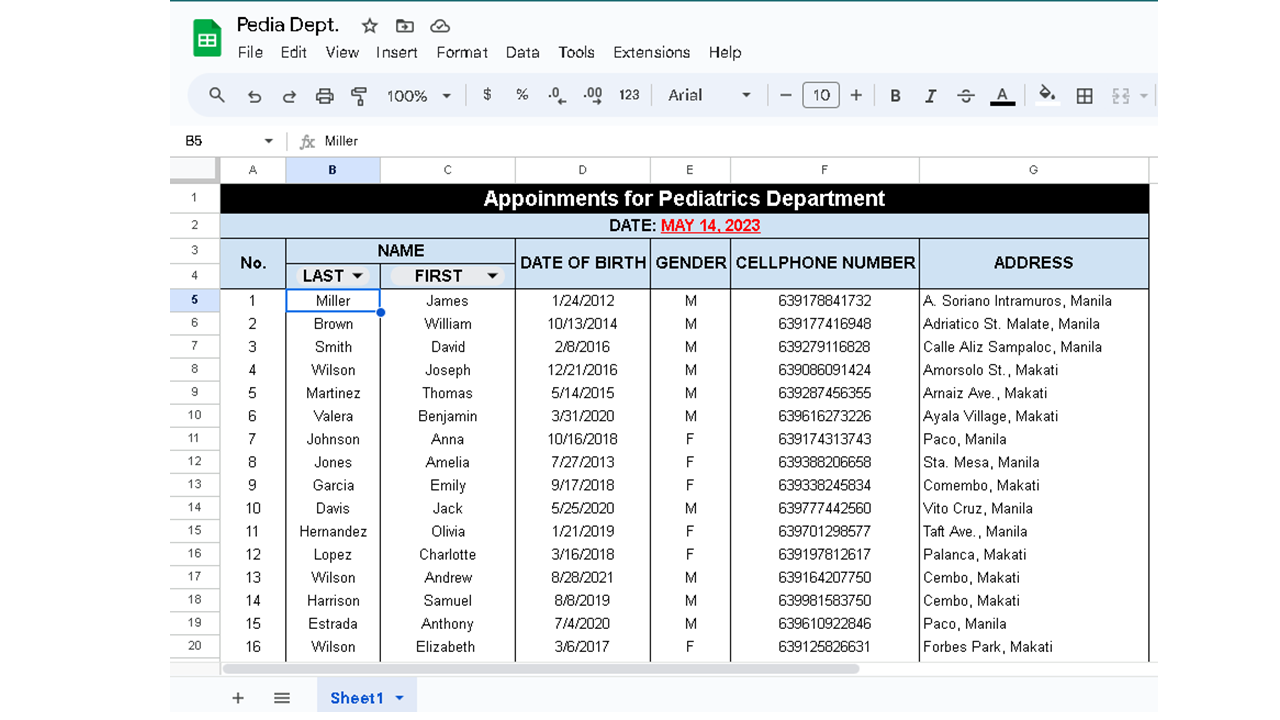Click the increase font size plus button

(x=856, y=95)
